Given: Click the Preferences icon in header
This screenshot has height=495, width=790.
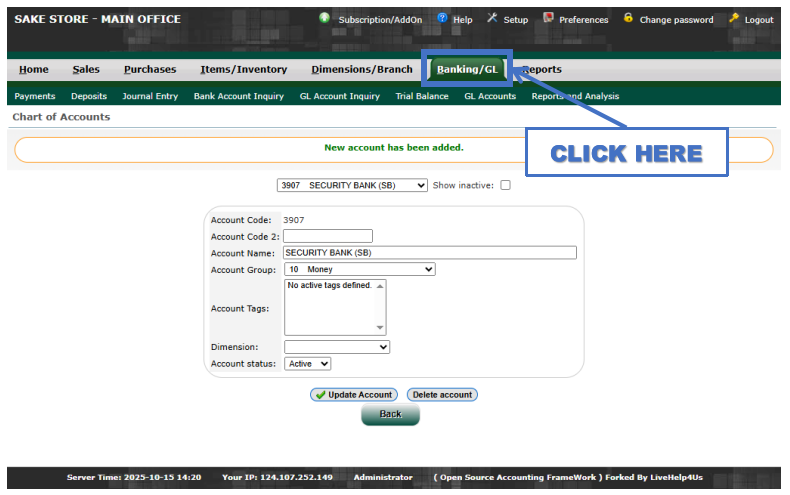Looking at the screenshot, I should point(548,18).
